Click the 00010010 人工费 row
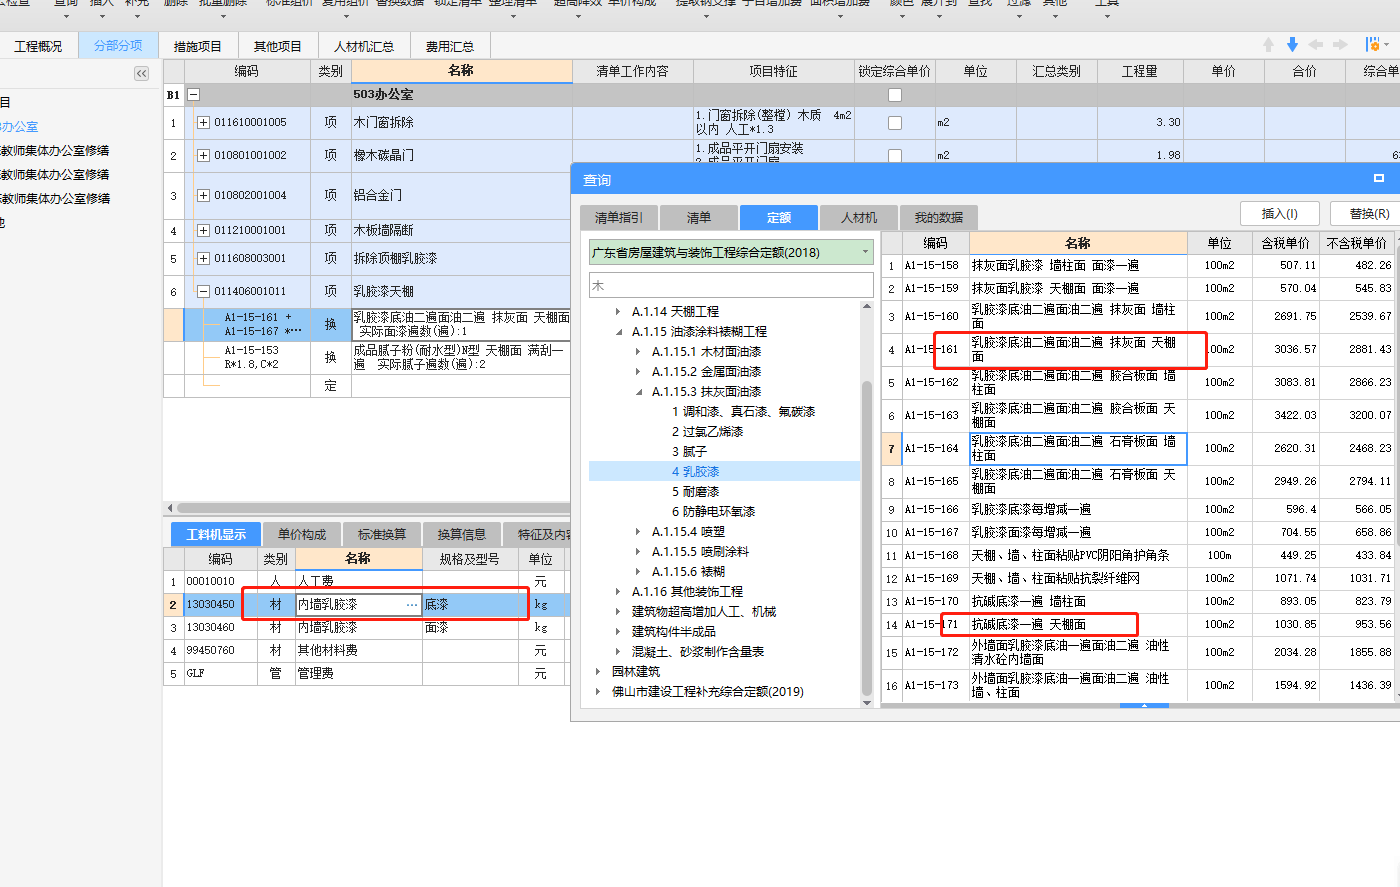The width and height of the screenshot is (1400, 887). (x=368, y=580)
